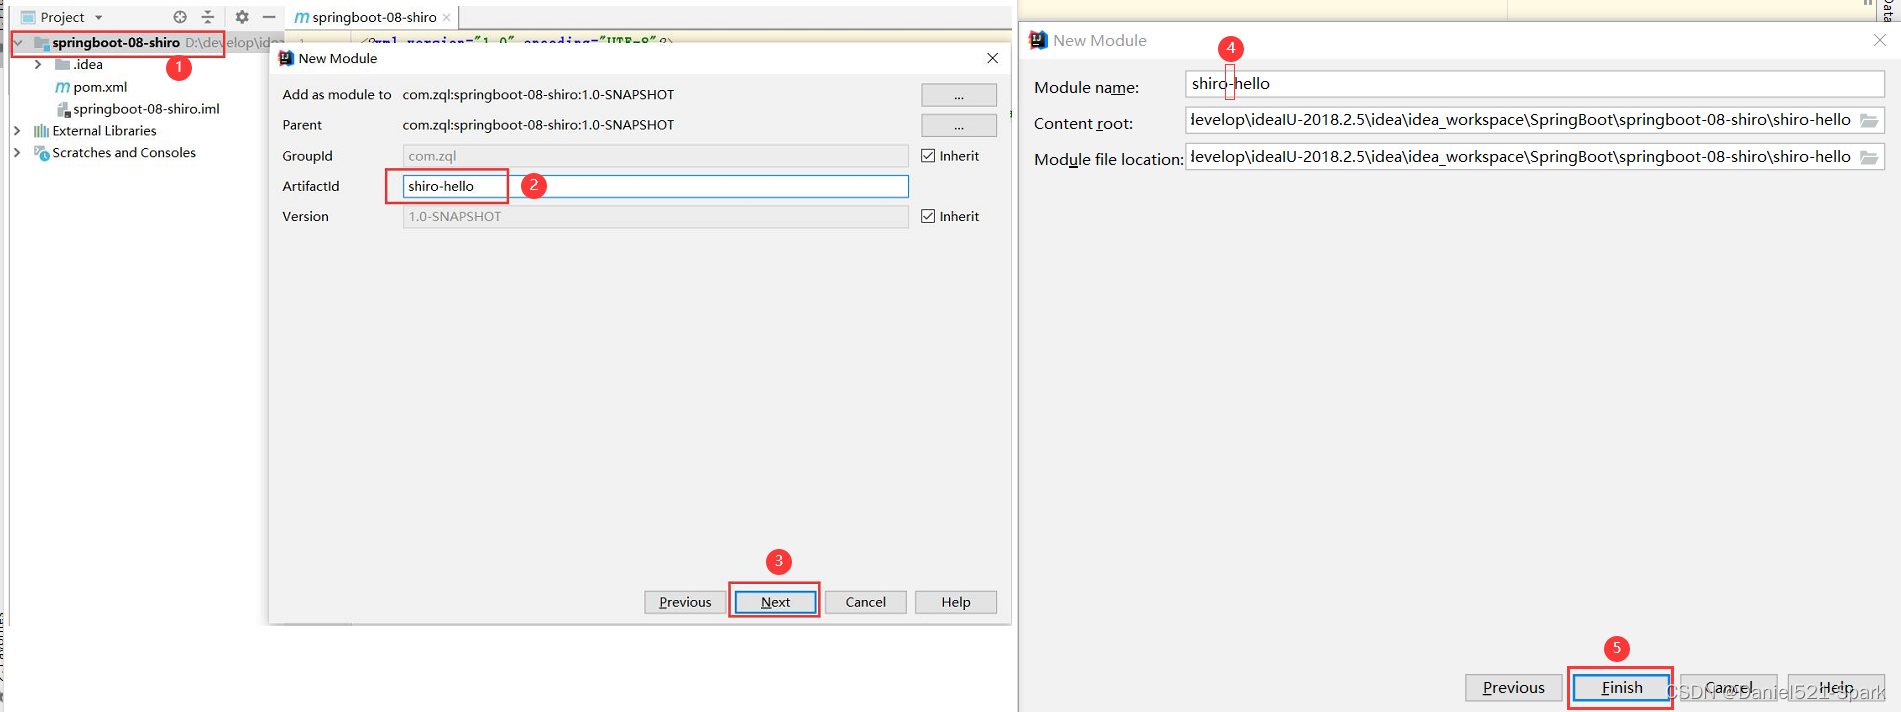This screenshot has height=712, width=1901.
Task: Click browse button for Parent
Action: click(x=959, y=125)
